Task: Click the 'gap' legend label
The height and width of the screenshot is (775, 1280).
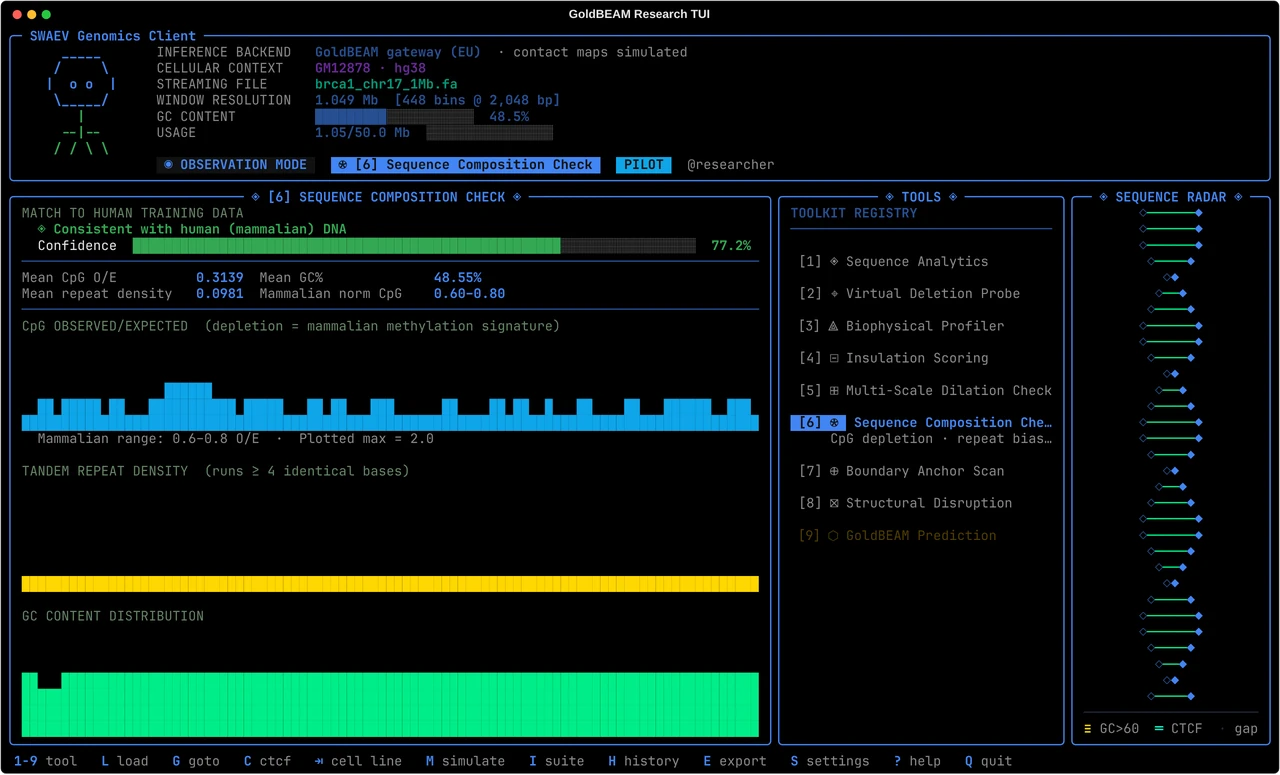Action: (x=1246, y=729)
